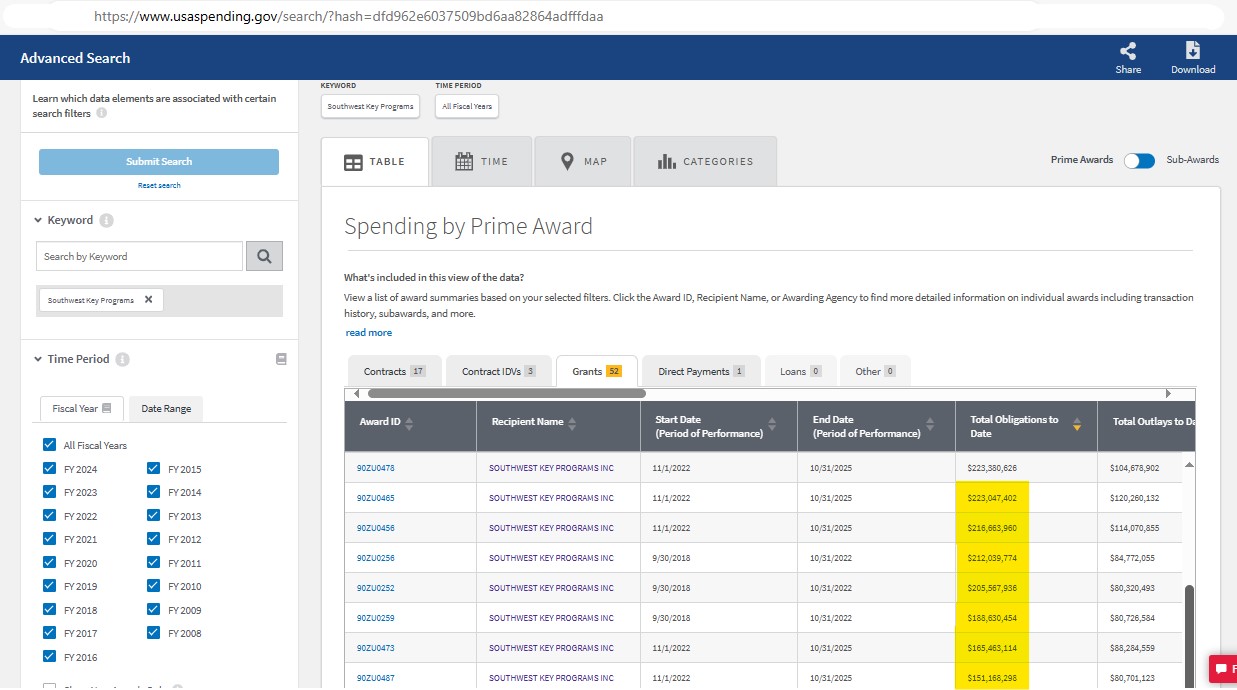Screen dimensions: 1237x690
Task: Click the Search by Keyword input field
Action: [x=139, y=256]
